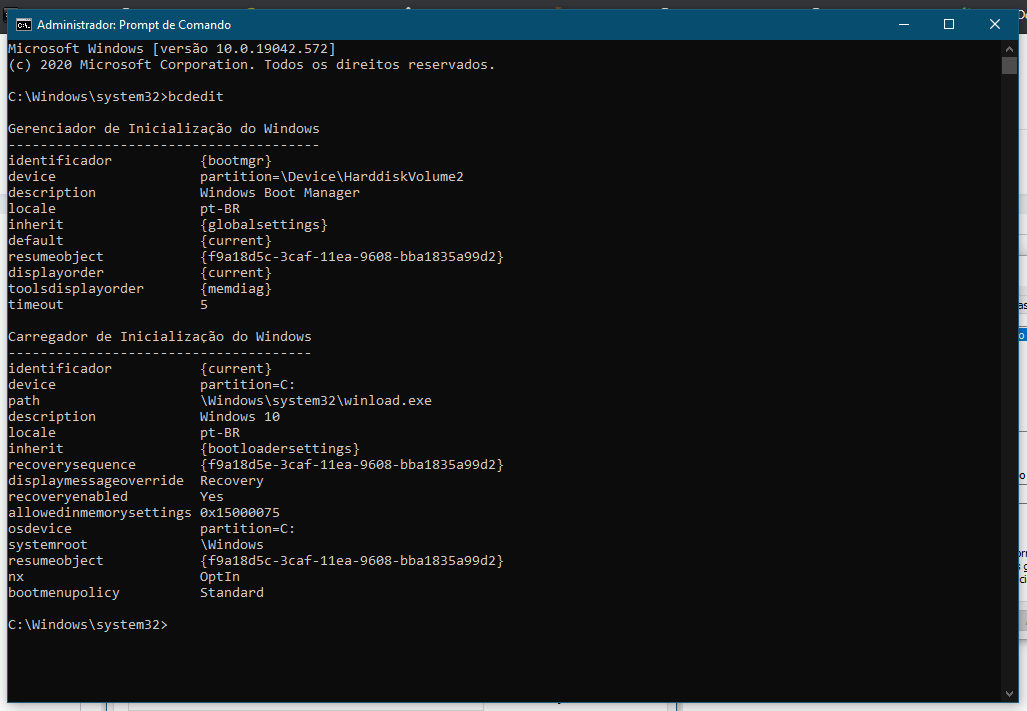The height and width of the screenshot is (711, 1027).
Task: Click the copyright line '(c) 2020 Microsoft Corporation'
Action: 252,65
